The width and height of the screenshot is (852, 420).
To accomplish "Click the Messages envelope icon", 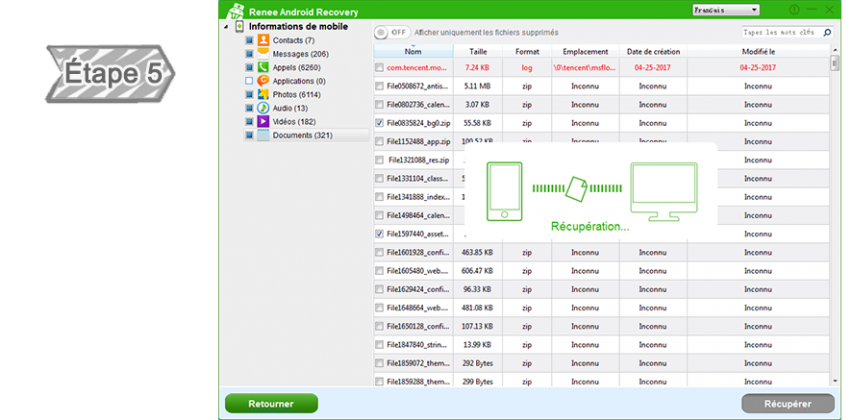I will 263,54.
